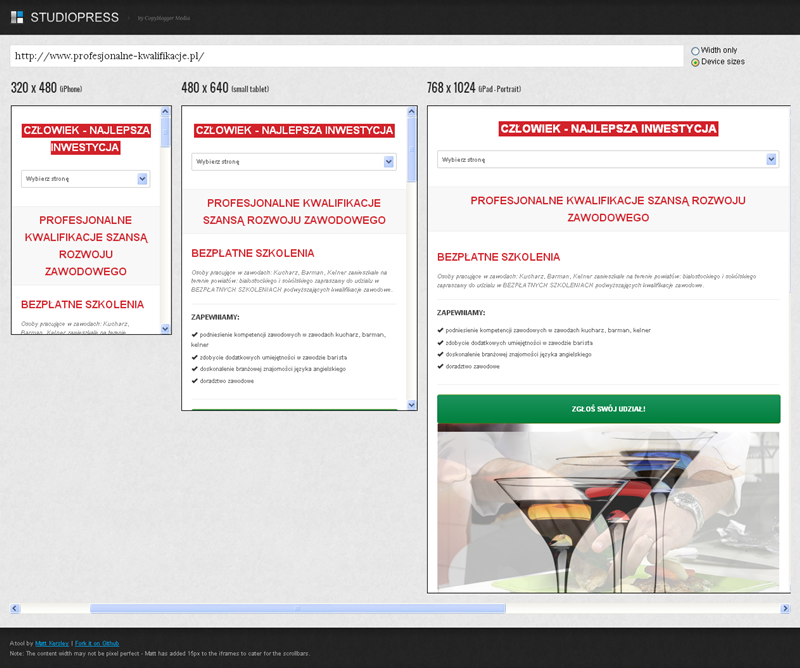Click the scroll-down arrow in the iPhone preview
The height and width of the screenshot is (668, 800).
pos(166,328)
